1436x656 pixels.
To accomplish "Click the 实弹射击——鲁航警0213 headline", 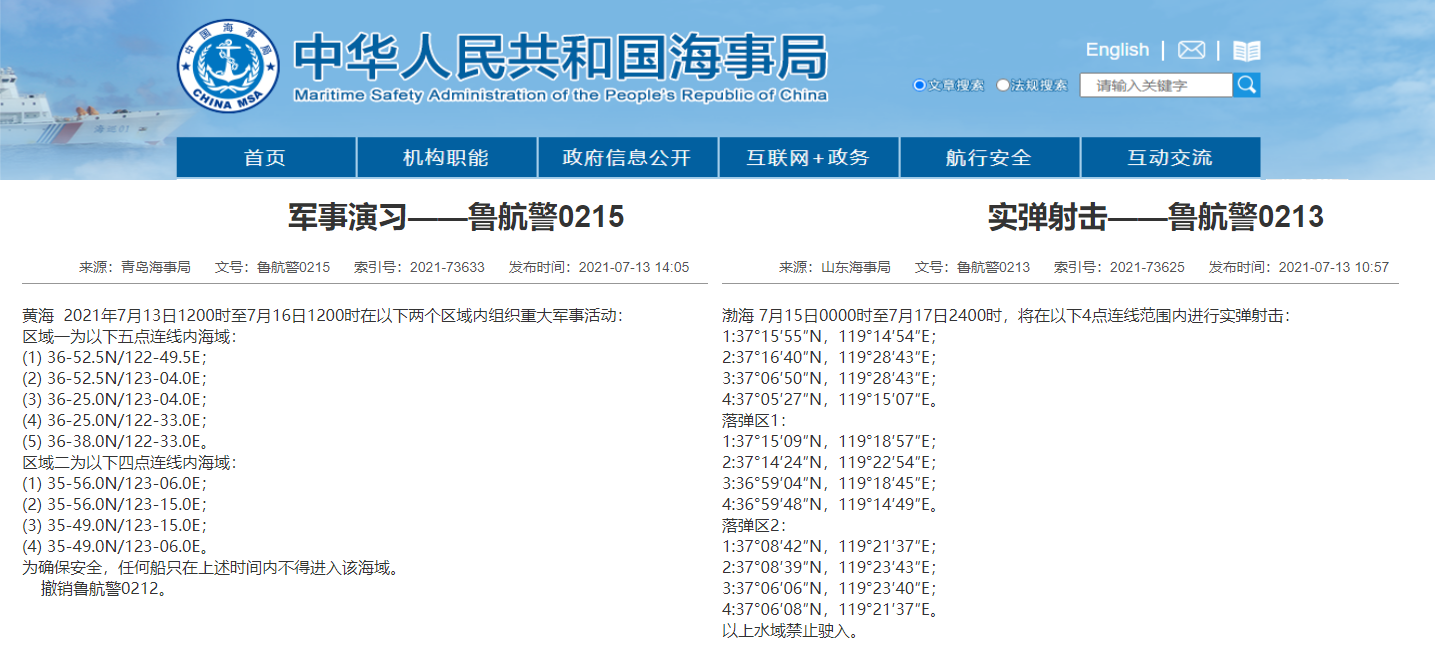I will 1156,217.
